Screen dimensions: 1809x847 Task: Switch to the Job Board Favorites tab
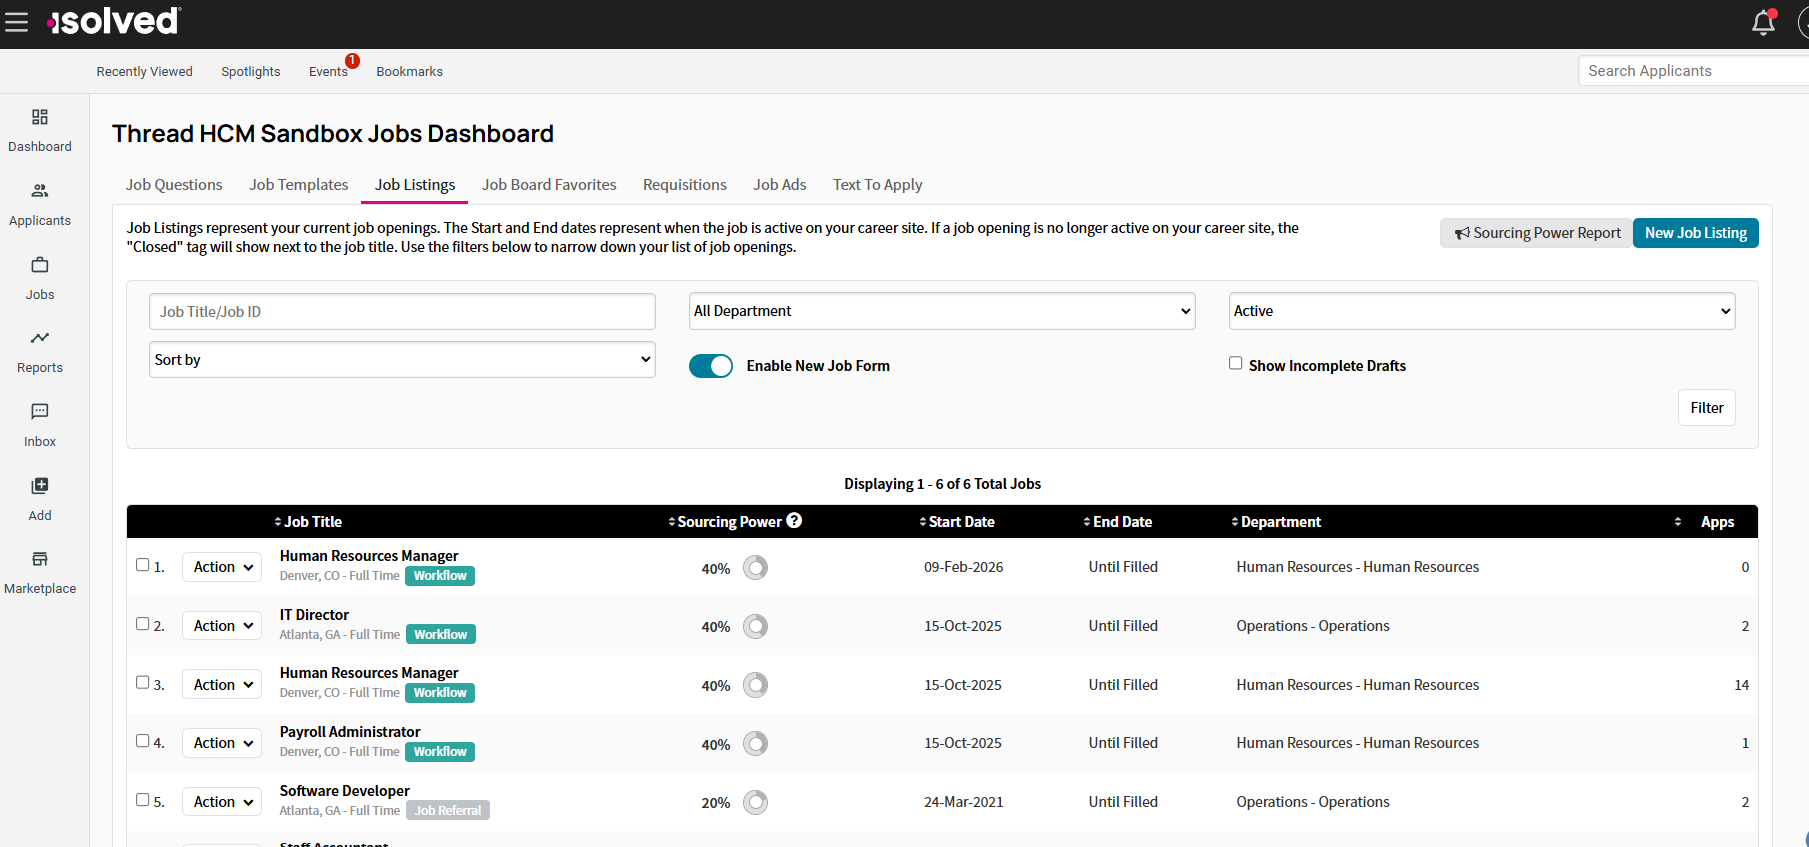pyautogui.click(x=549, y=185)
